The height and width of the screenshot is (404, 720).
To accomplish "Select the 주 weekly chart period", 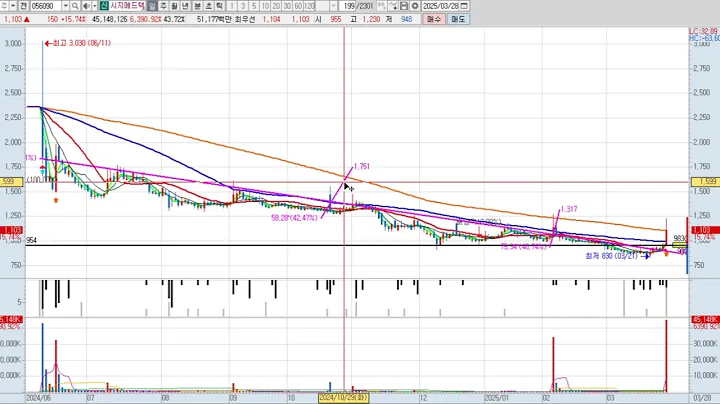I will coord(163,6).
